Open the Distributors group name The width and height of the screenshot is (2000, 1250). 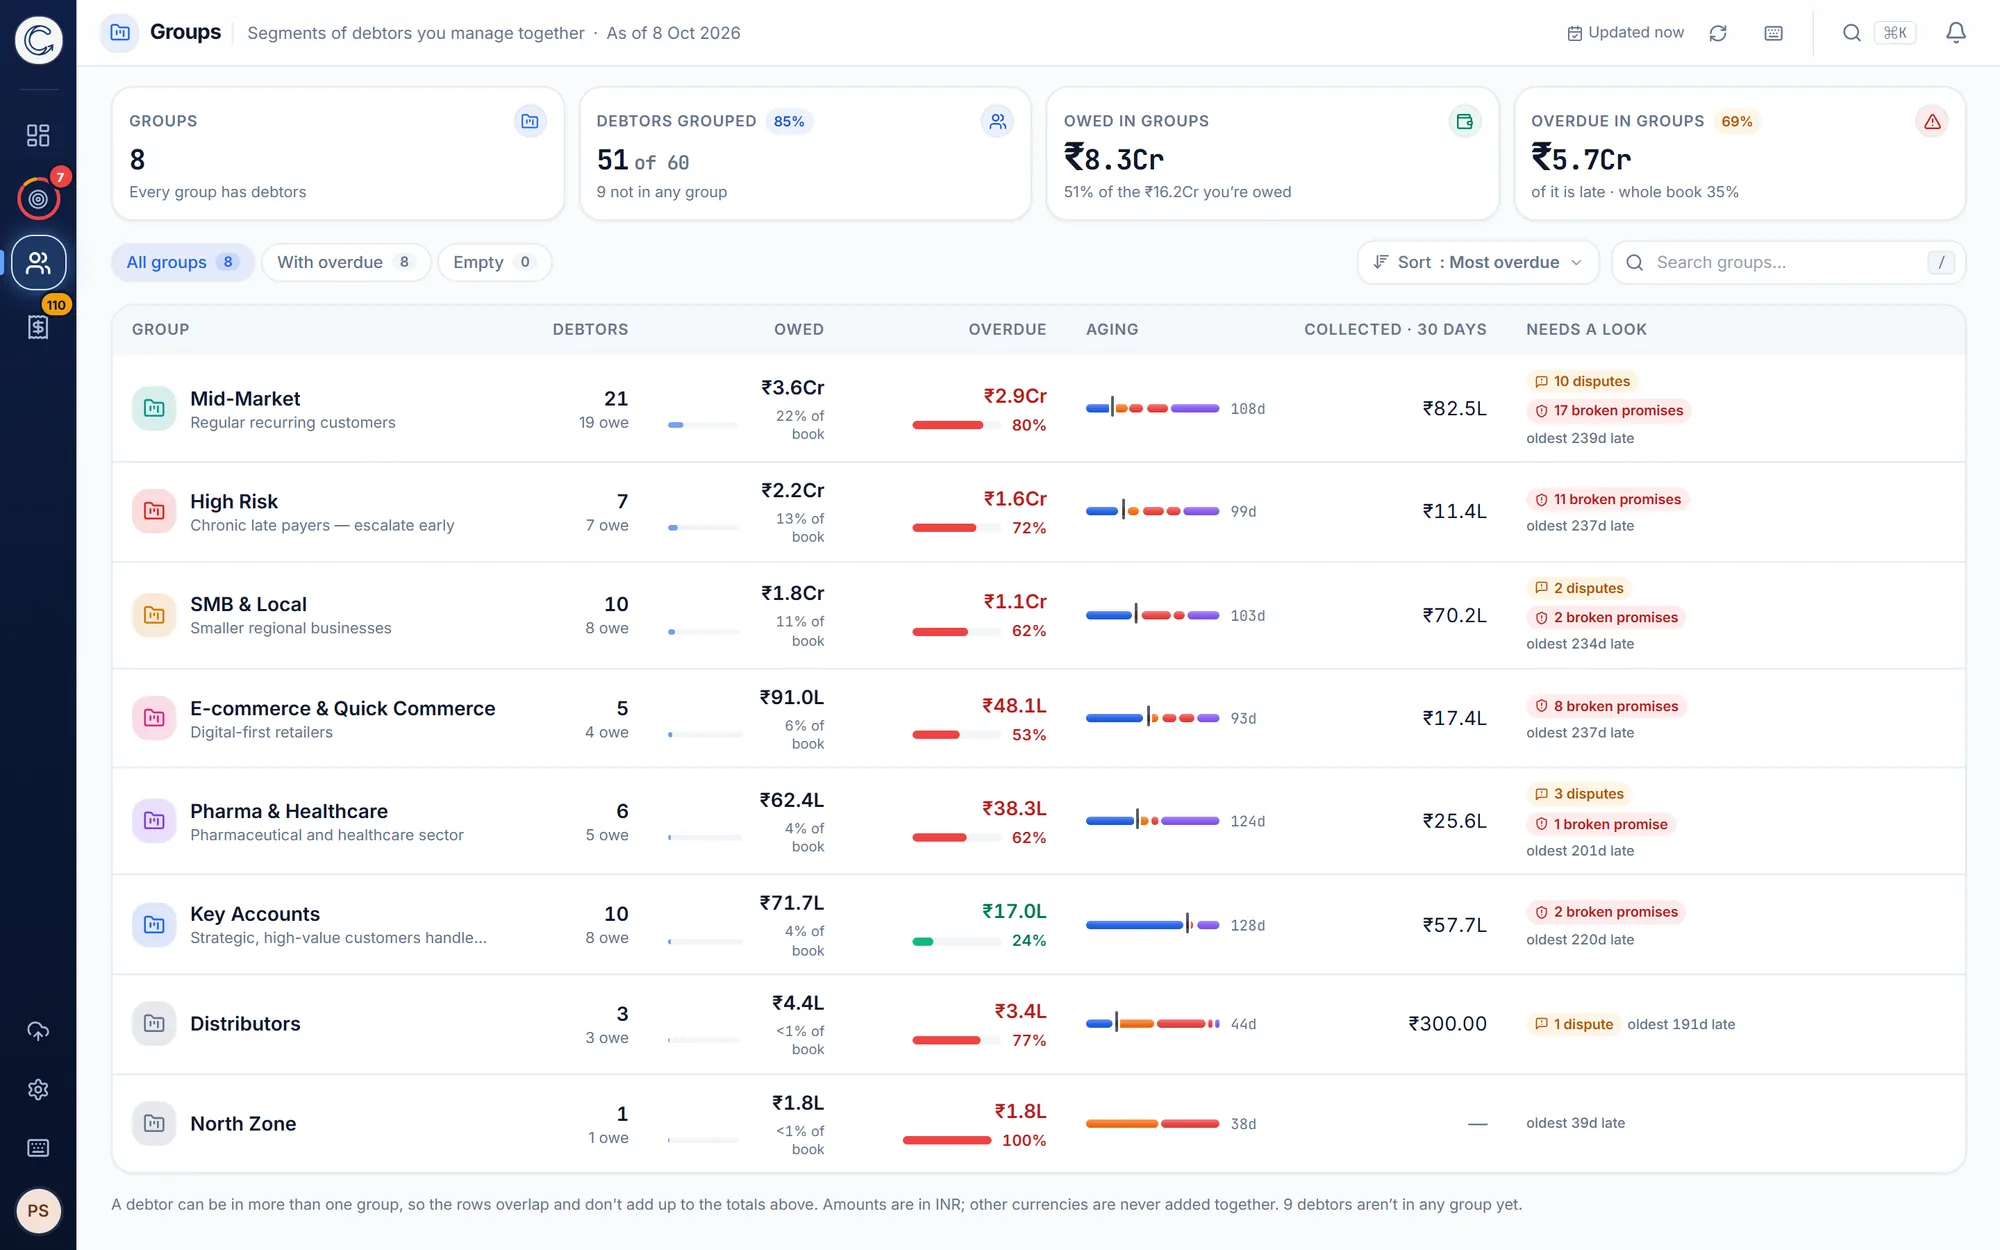point(245,1023)
